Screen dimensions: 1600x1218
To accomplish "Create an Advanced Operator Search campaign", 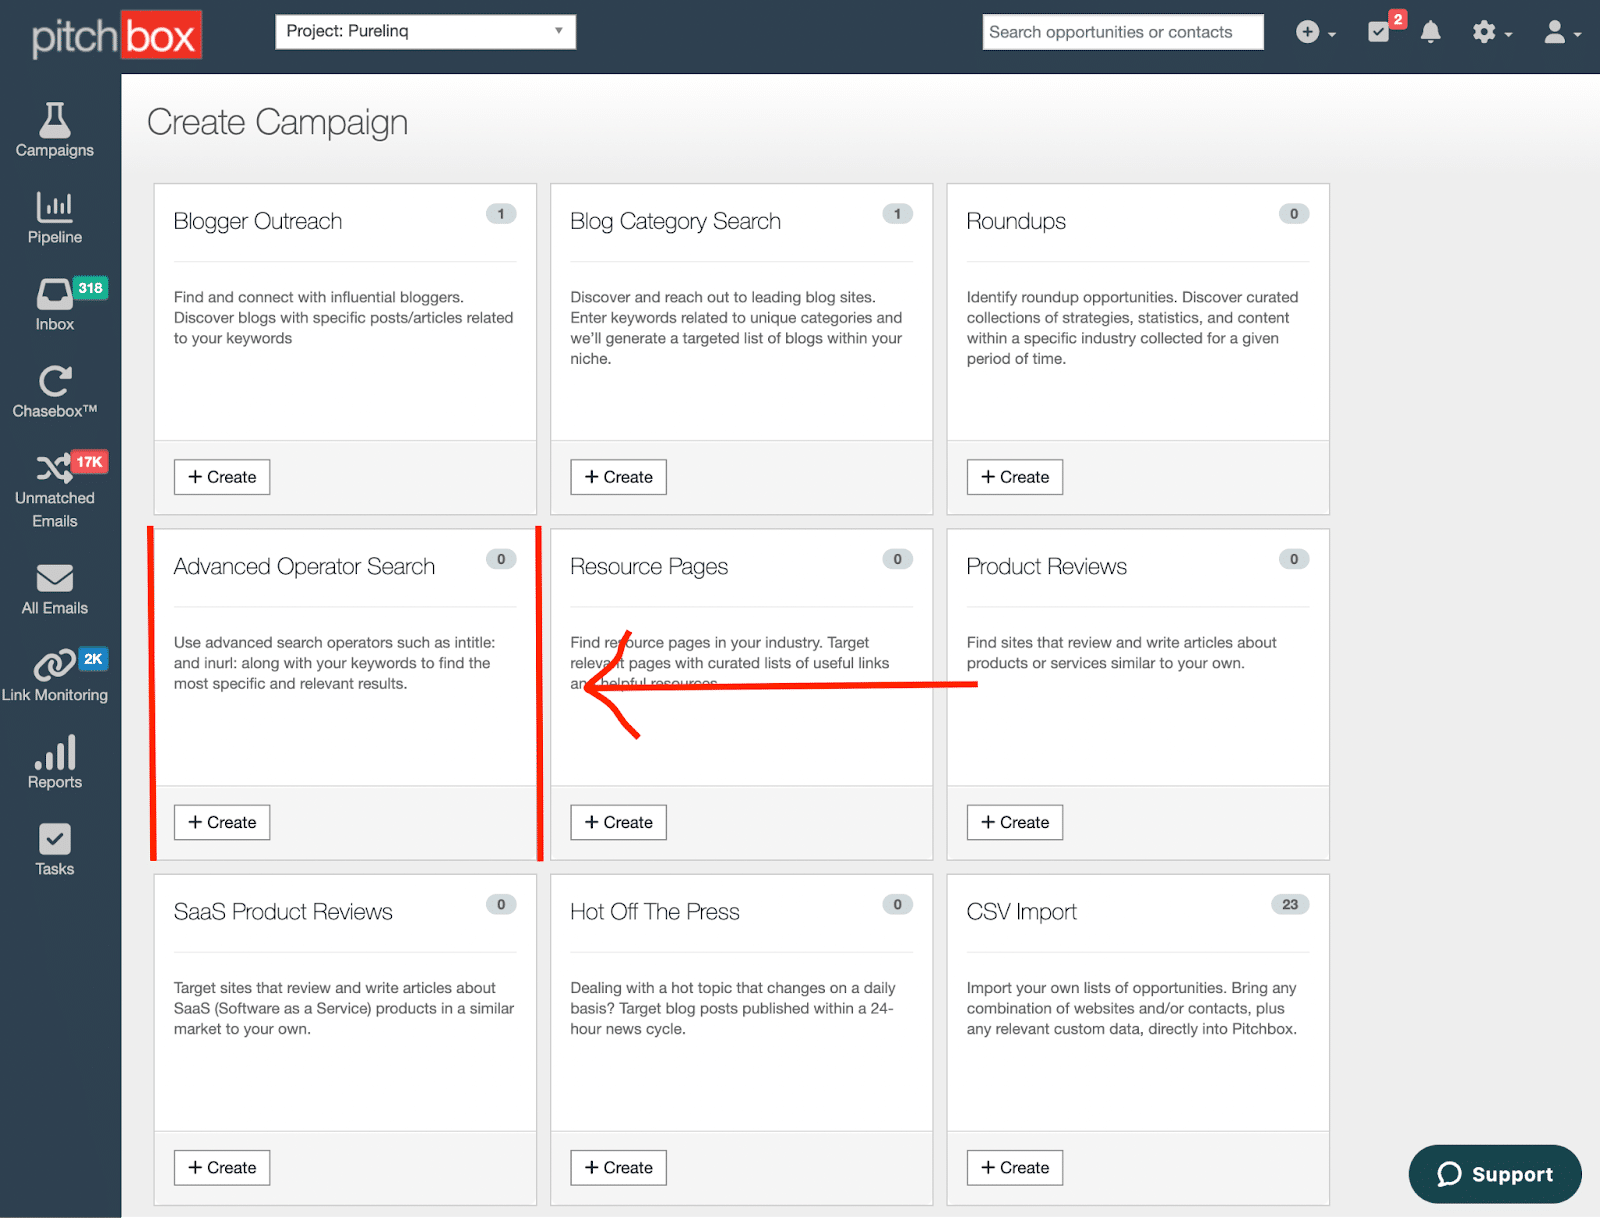I will coord(222,822).
